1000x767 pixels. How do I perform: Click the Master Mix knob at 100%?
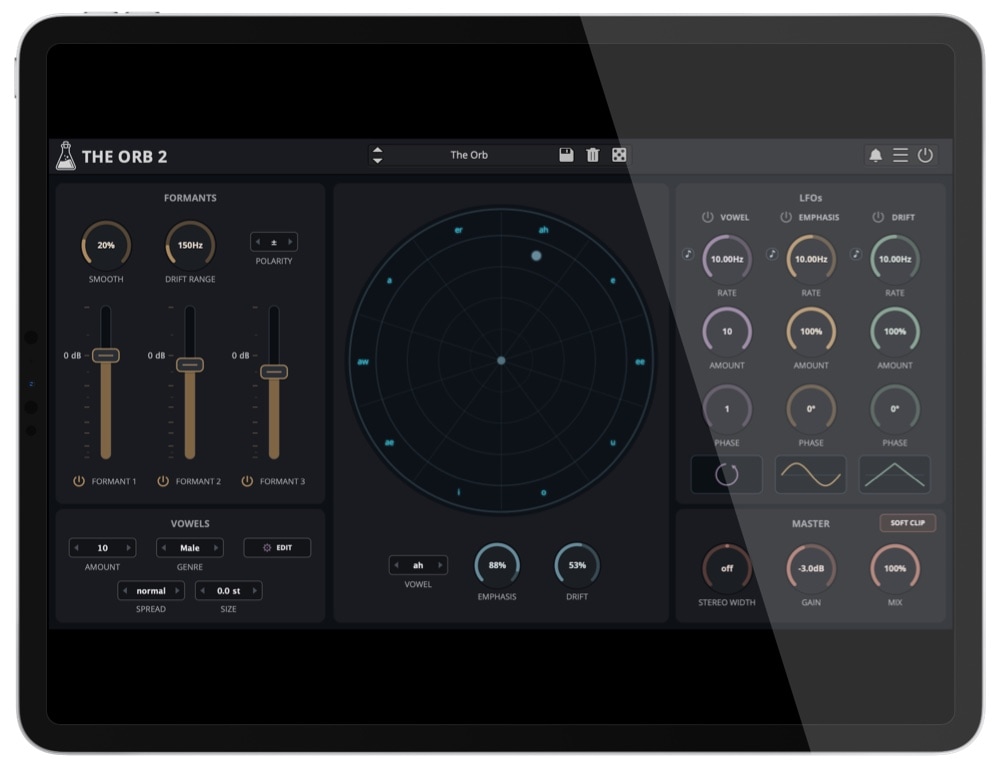[x=895, y=568]
